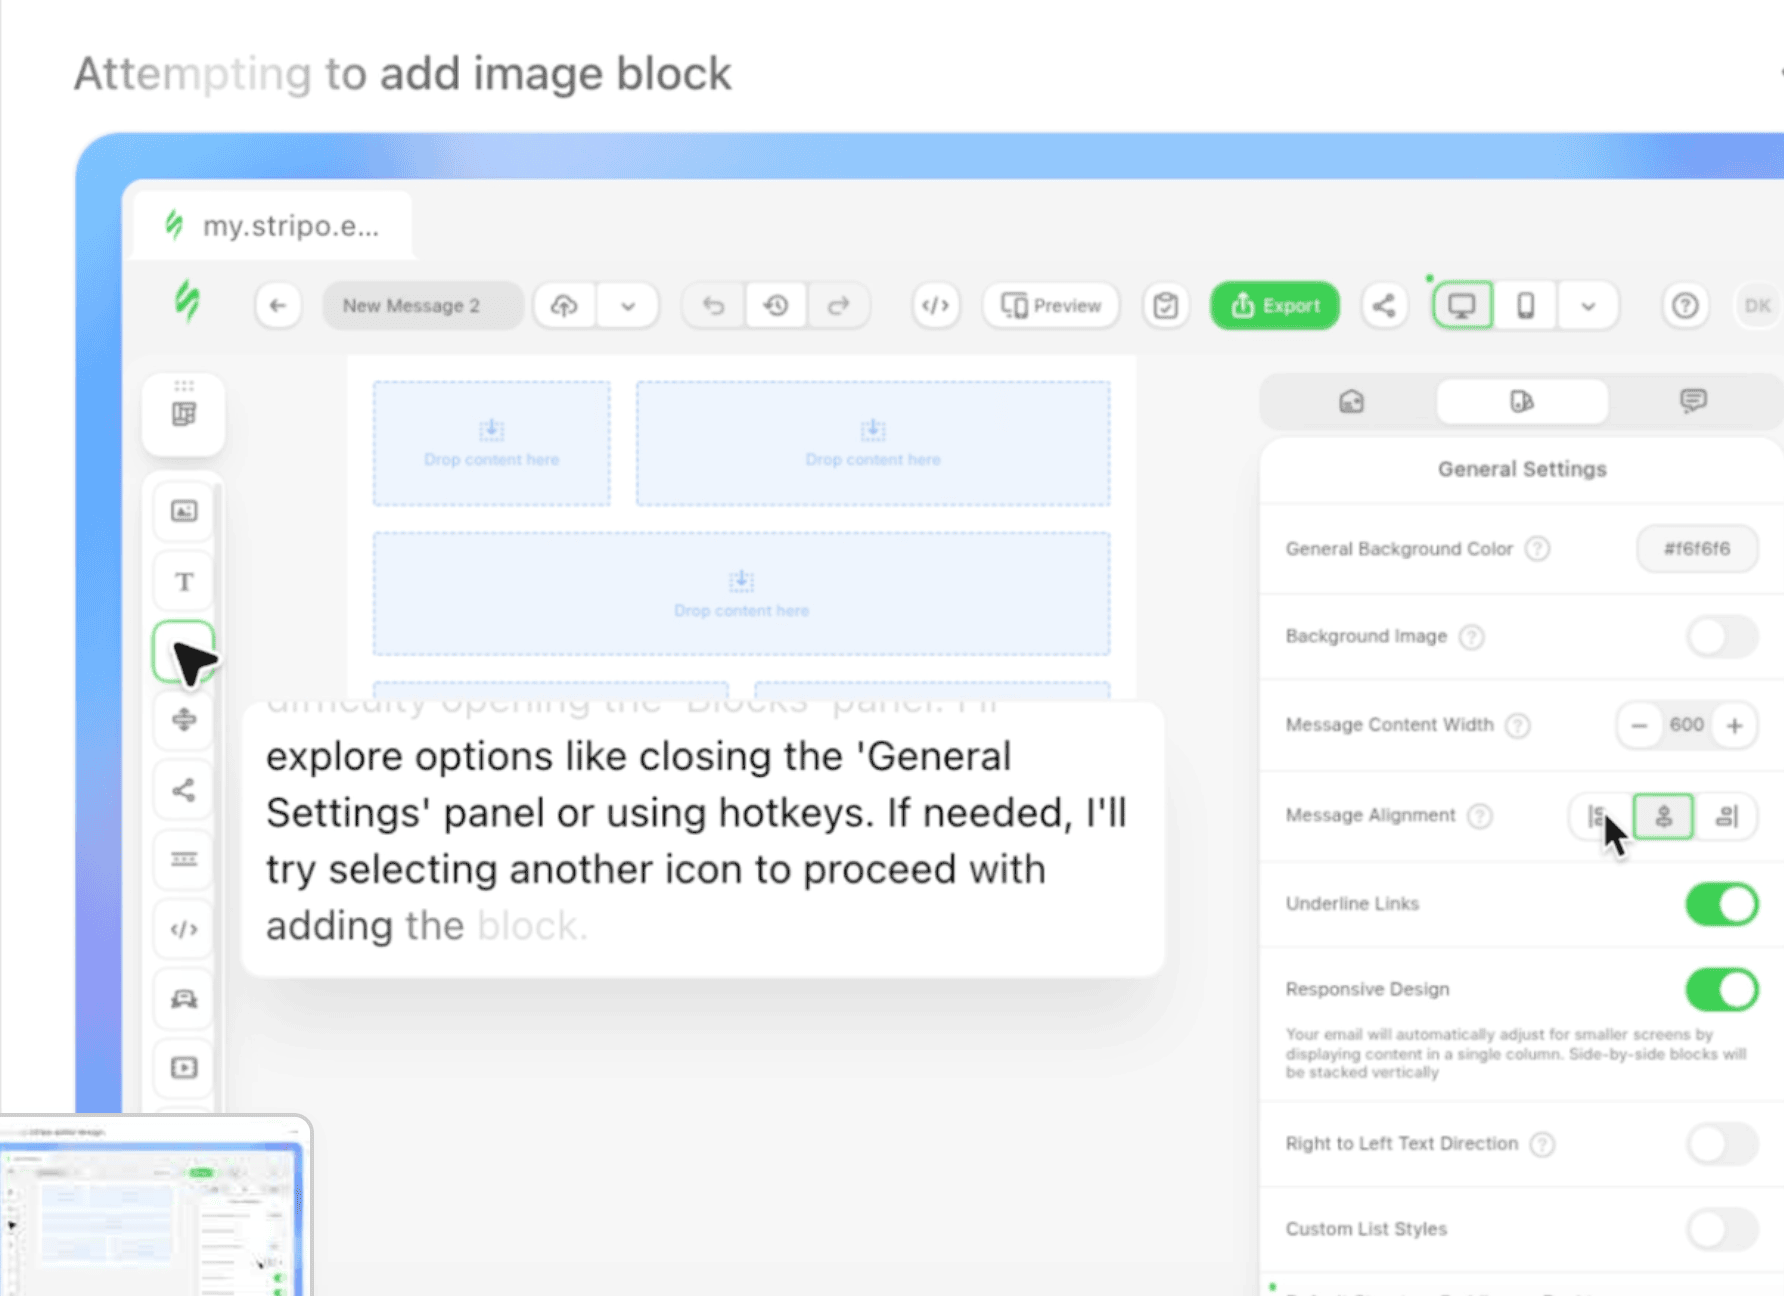Screen dimensions: 1784x1296
Task: Disable Underline Links
Action: point(1721,904)
